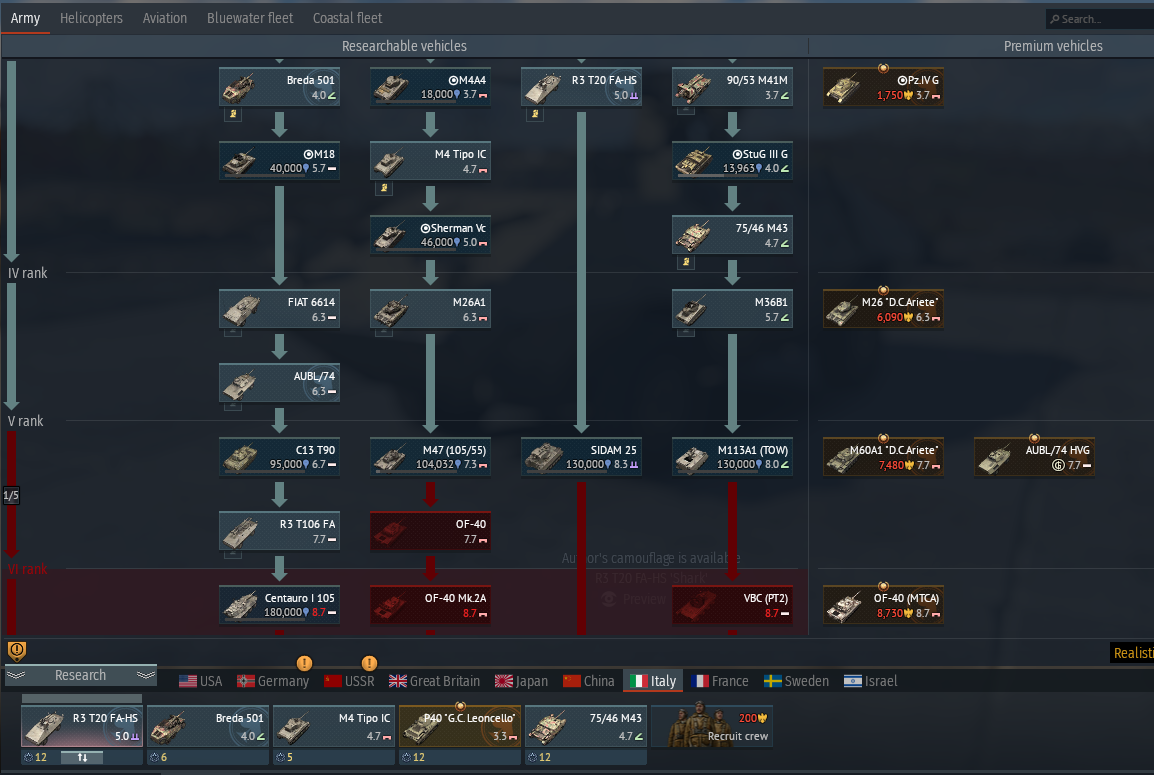Image resolution: width=1154 pixels, height=775 pixels.
Task: Switch to Bluewater fleet tab
Action: coord(249,18)
